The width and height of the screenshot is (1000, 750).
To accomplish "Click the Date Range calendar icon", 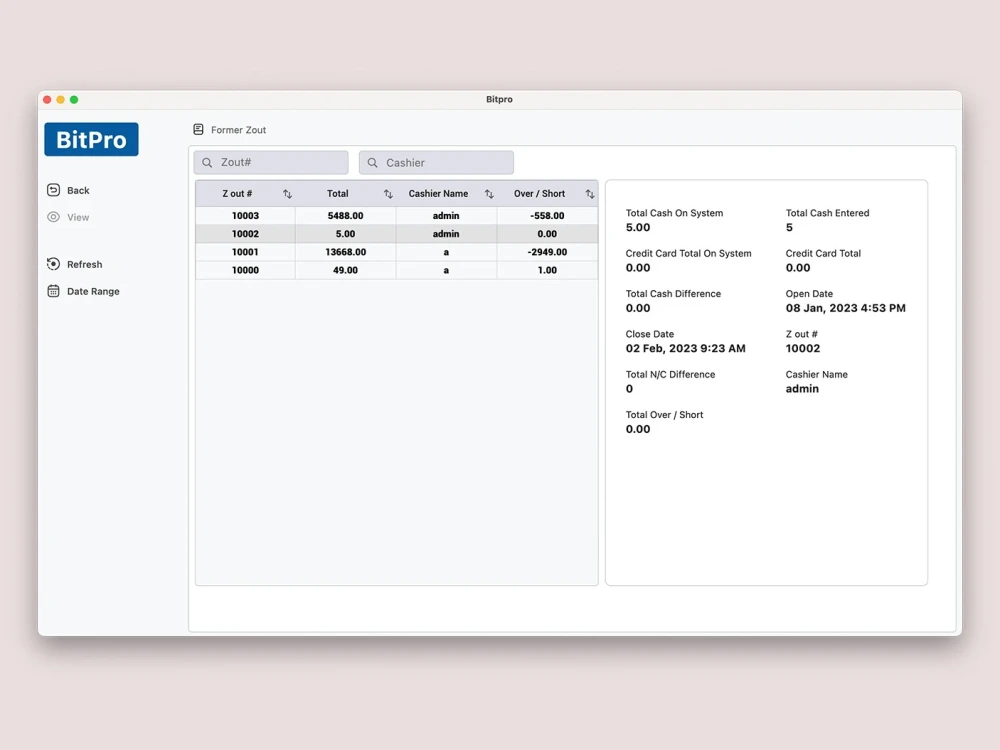I will coord(51,291).
